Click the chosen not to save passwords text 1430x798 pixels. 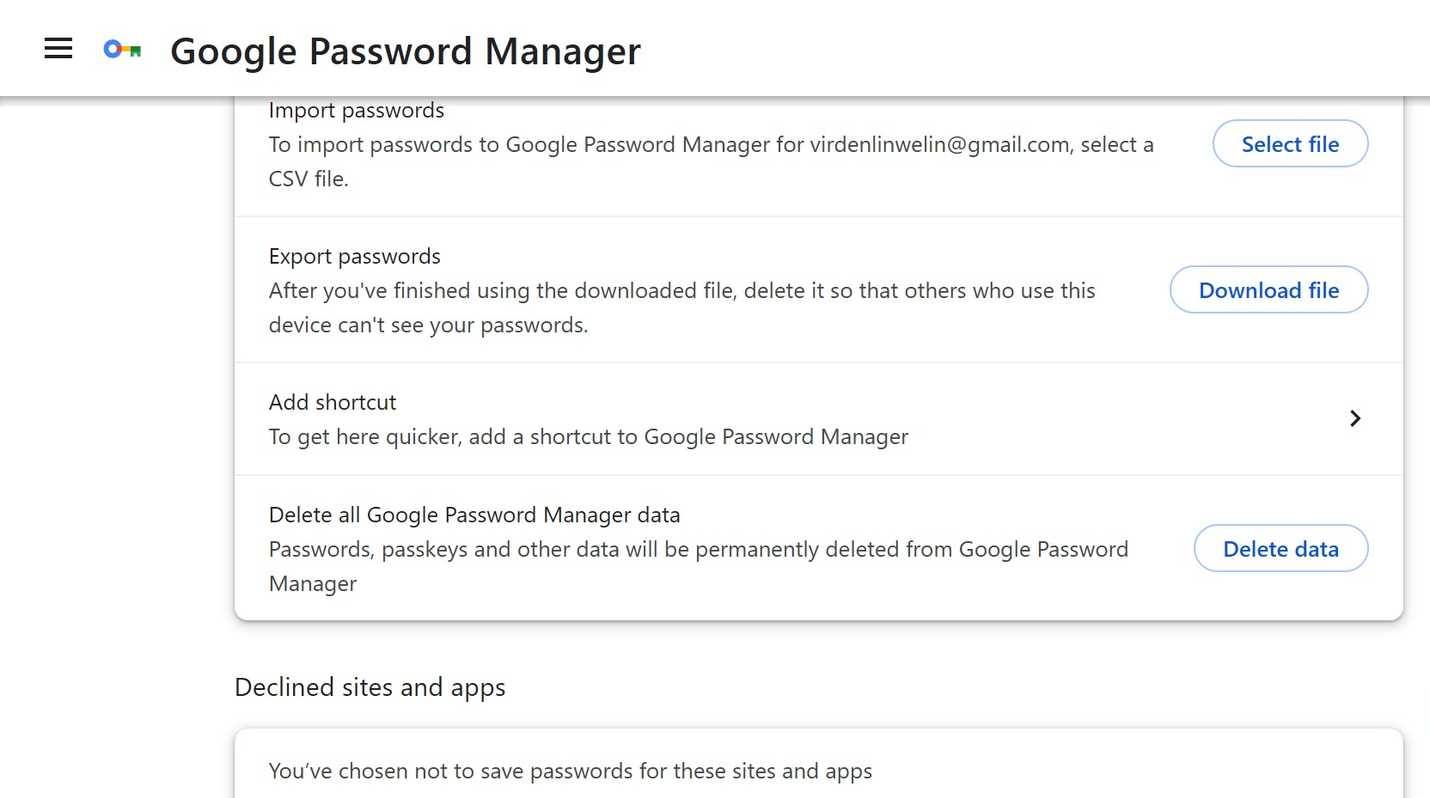(x=570, y=771)
